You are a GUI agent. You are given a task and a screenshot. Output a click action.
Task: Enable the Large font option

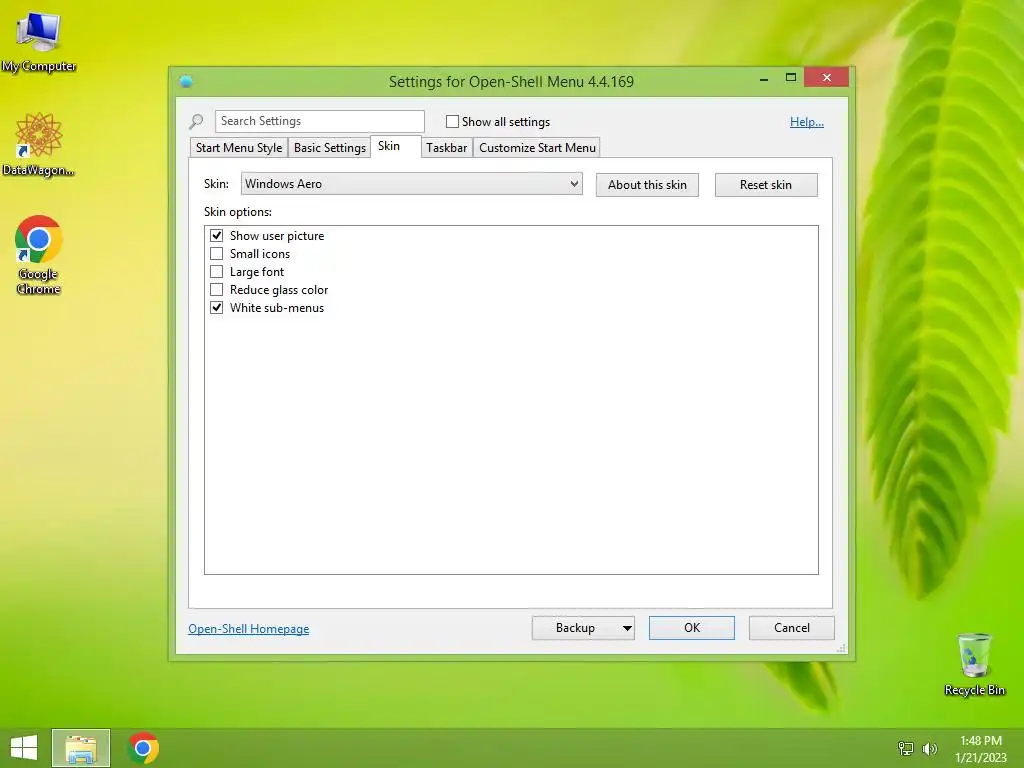click(216, 271)
